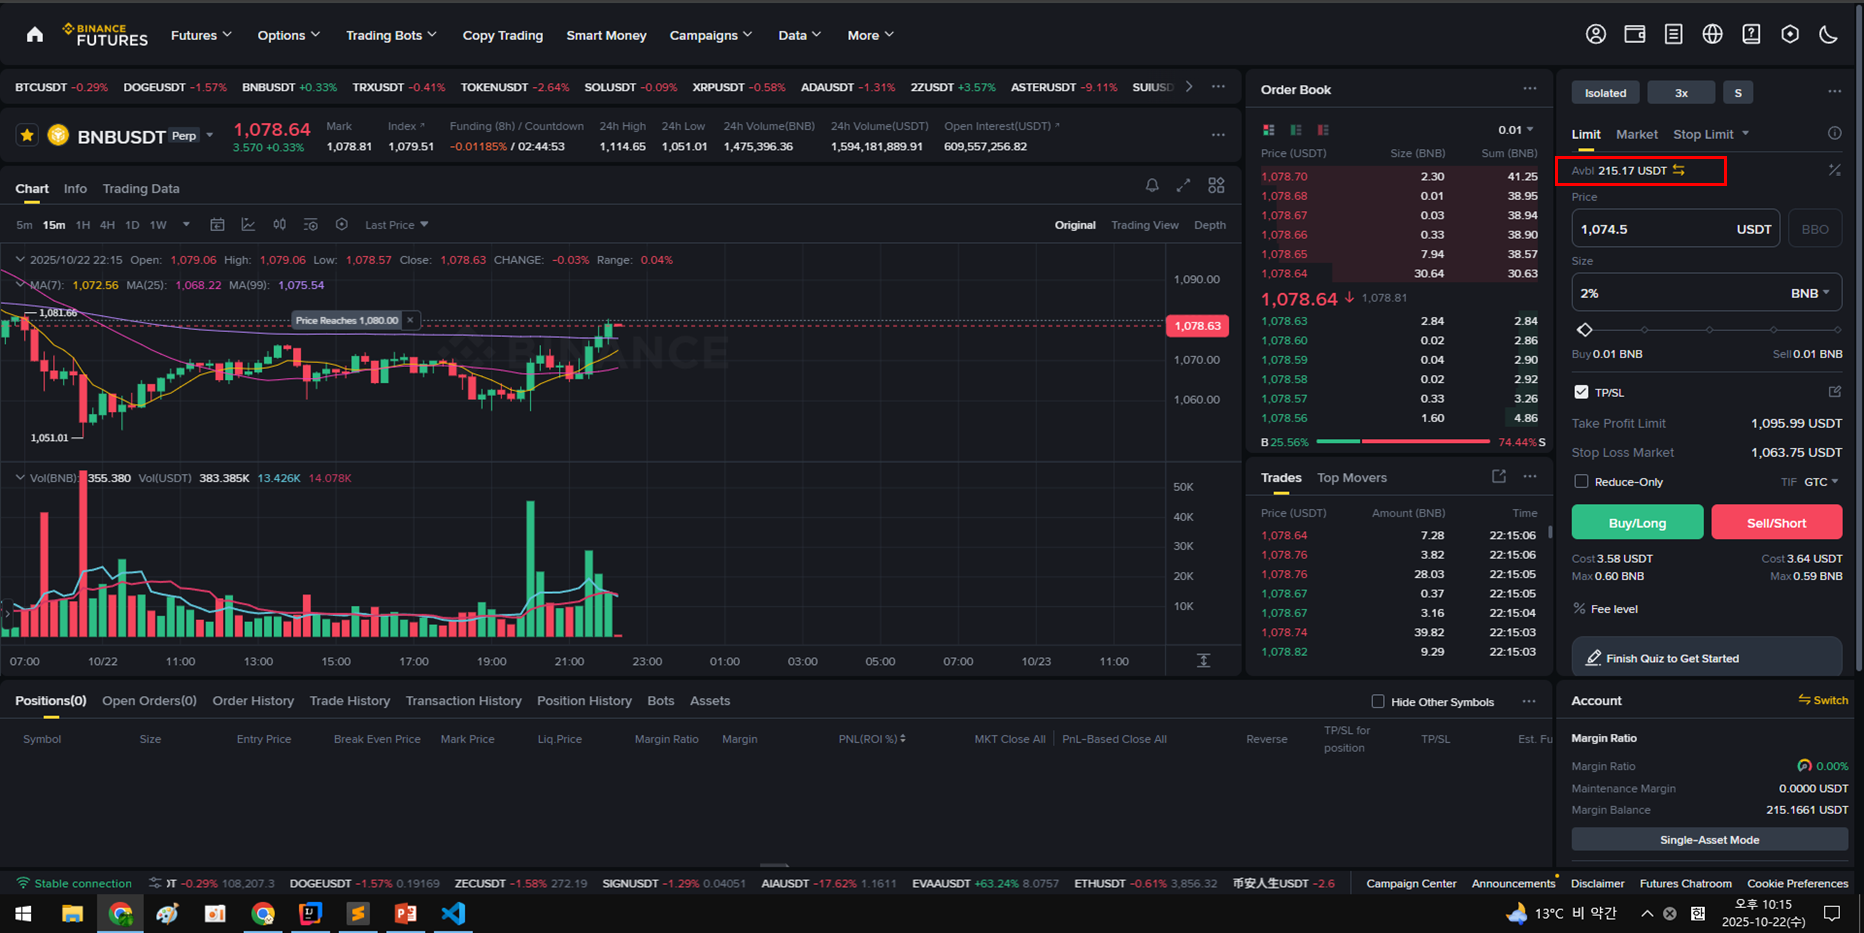Show sell-only order book view
The height and width of the screenshot is (933, 1864).
click(1323, 130)
